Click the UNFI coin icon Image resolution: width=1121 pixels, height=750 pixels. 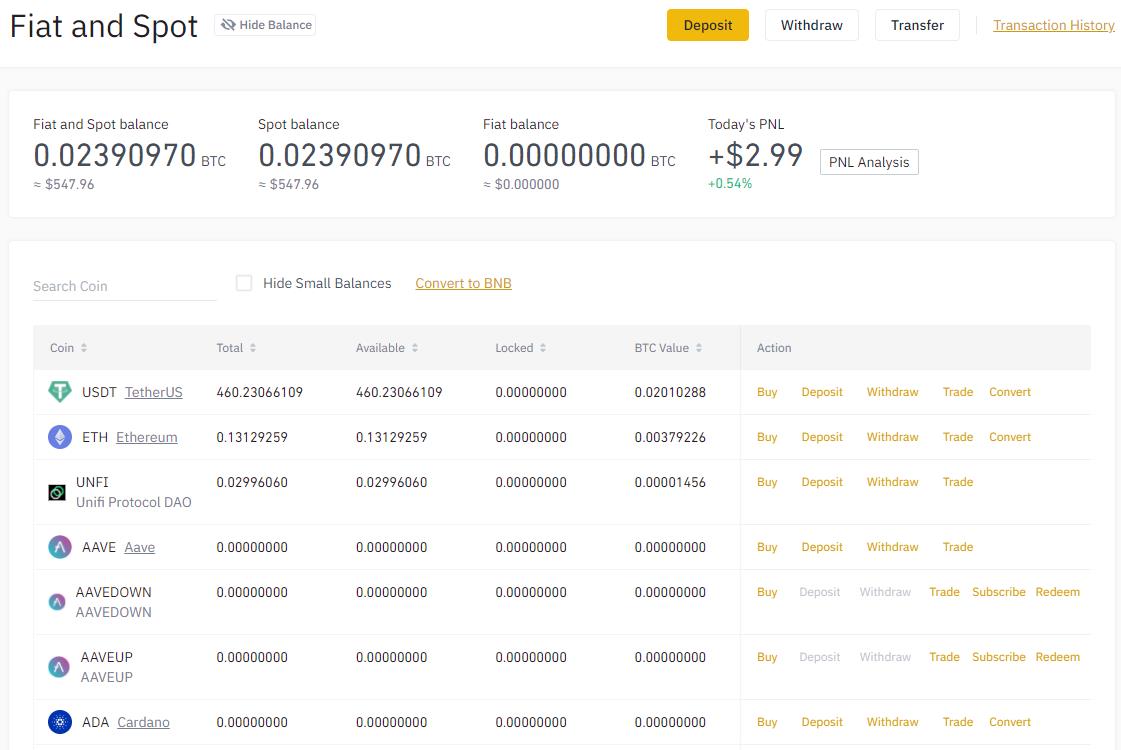point(56,492)
